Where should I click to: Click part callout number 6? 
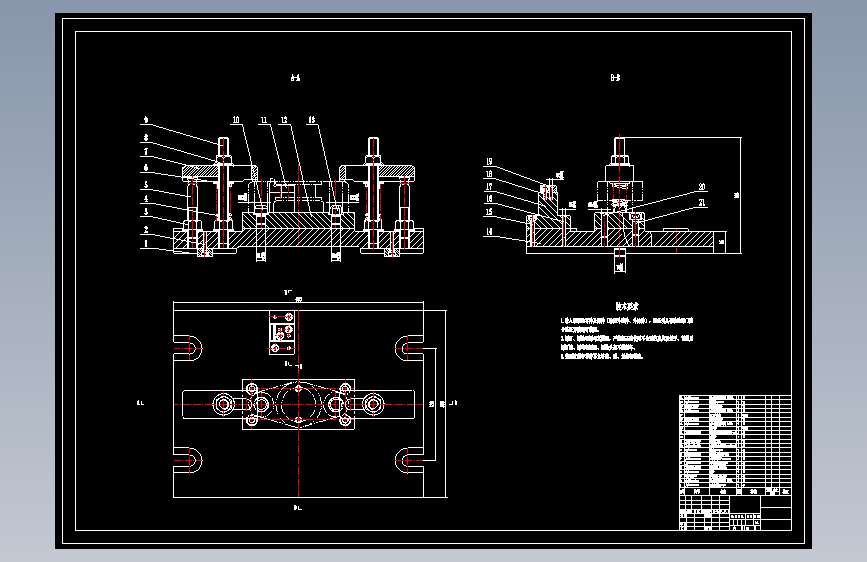(146, 168)
